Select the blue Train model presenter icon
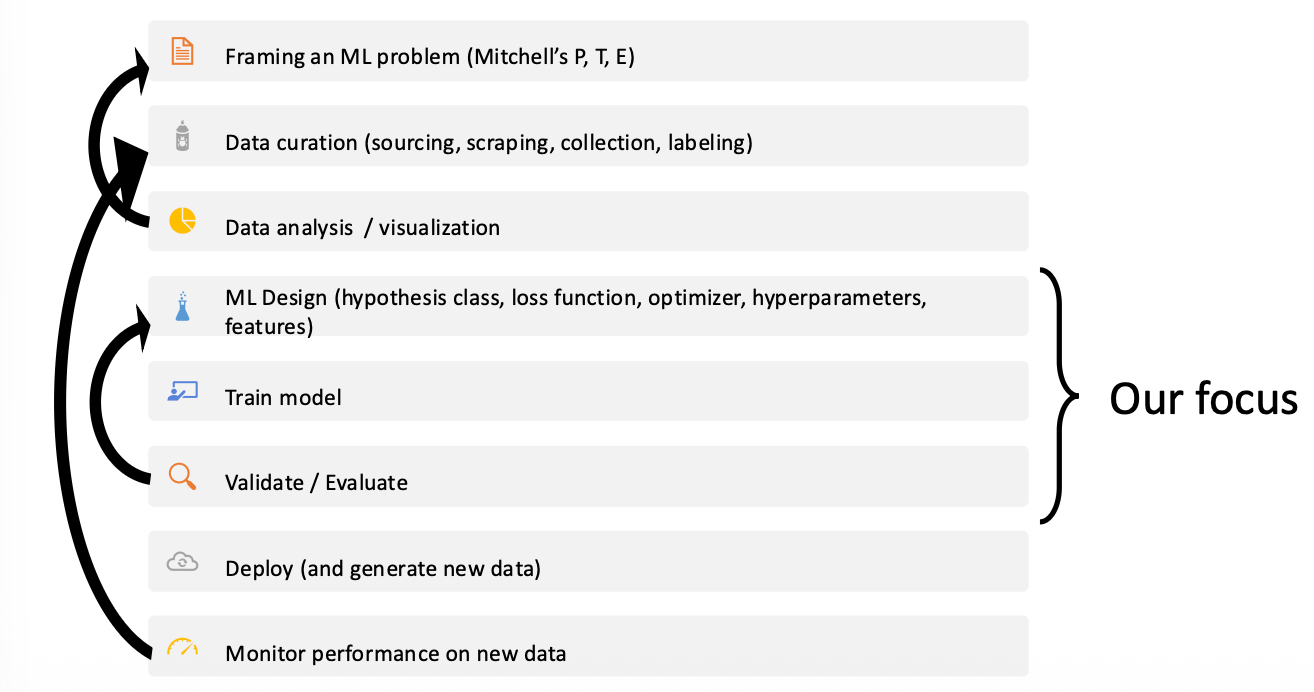The height and width of the screenshot is (692, 1314). [182, 392]
